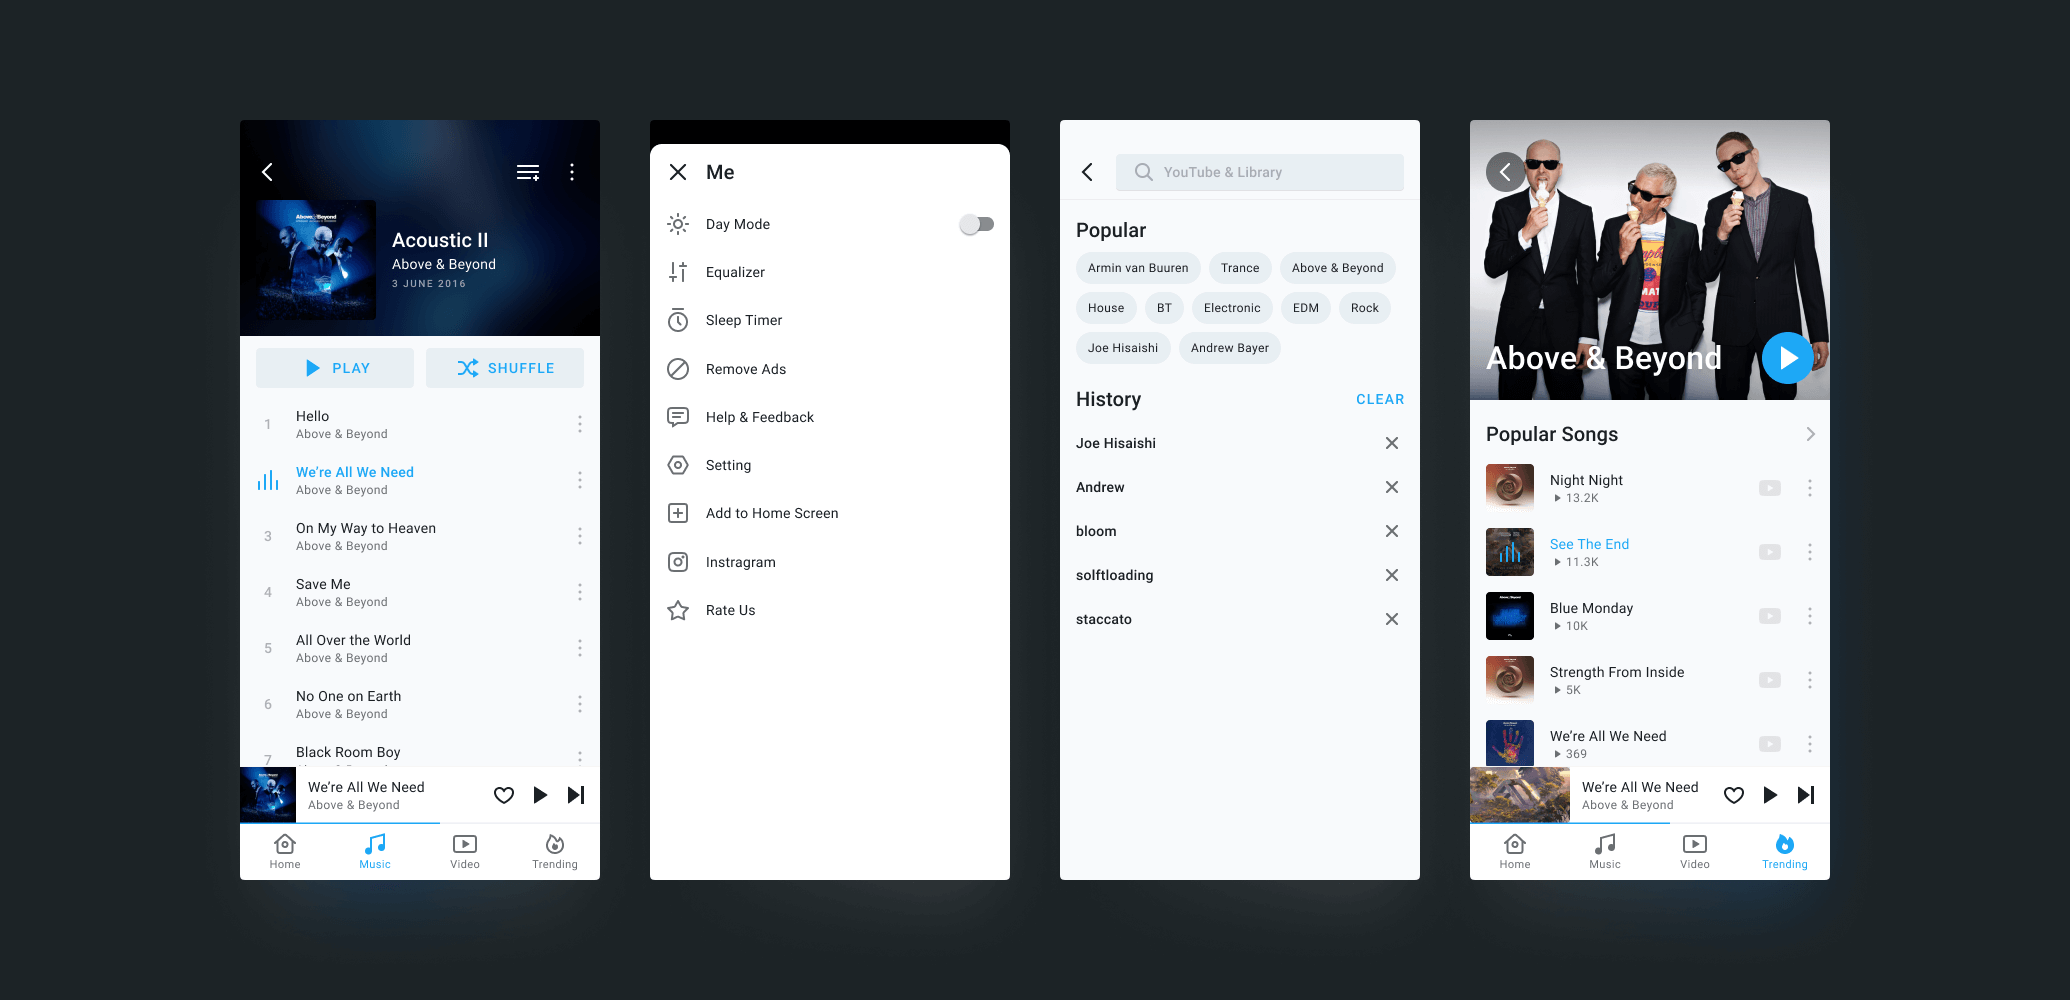
Task: Open the Night Night song thumbnail
Action: tap(1510, 488)
